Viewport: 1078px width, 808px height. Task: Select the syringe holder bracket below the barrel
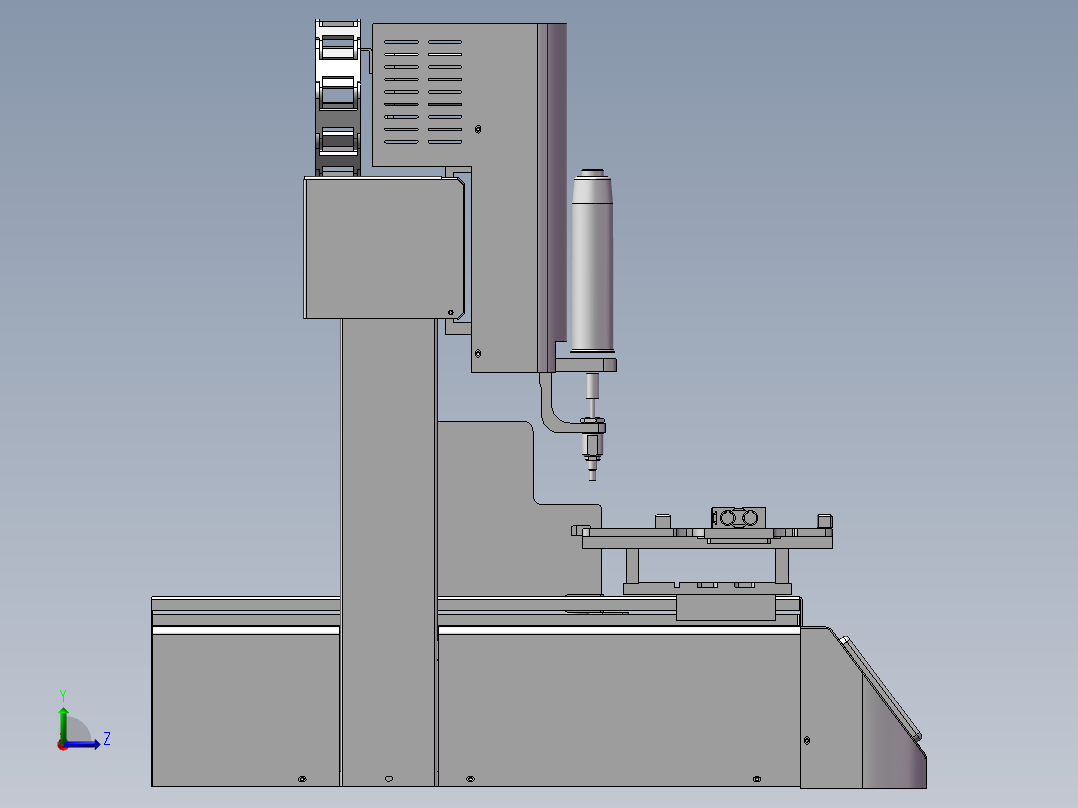click(x=585, y=364)
